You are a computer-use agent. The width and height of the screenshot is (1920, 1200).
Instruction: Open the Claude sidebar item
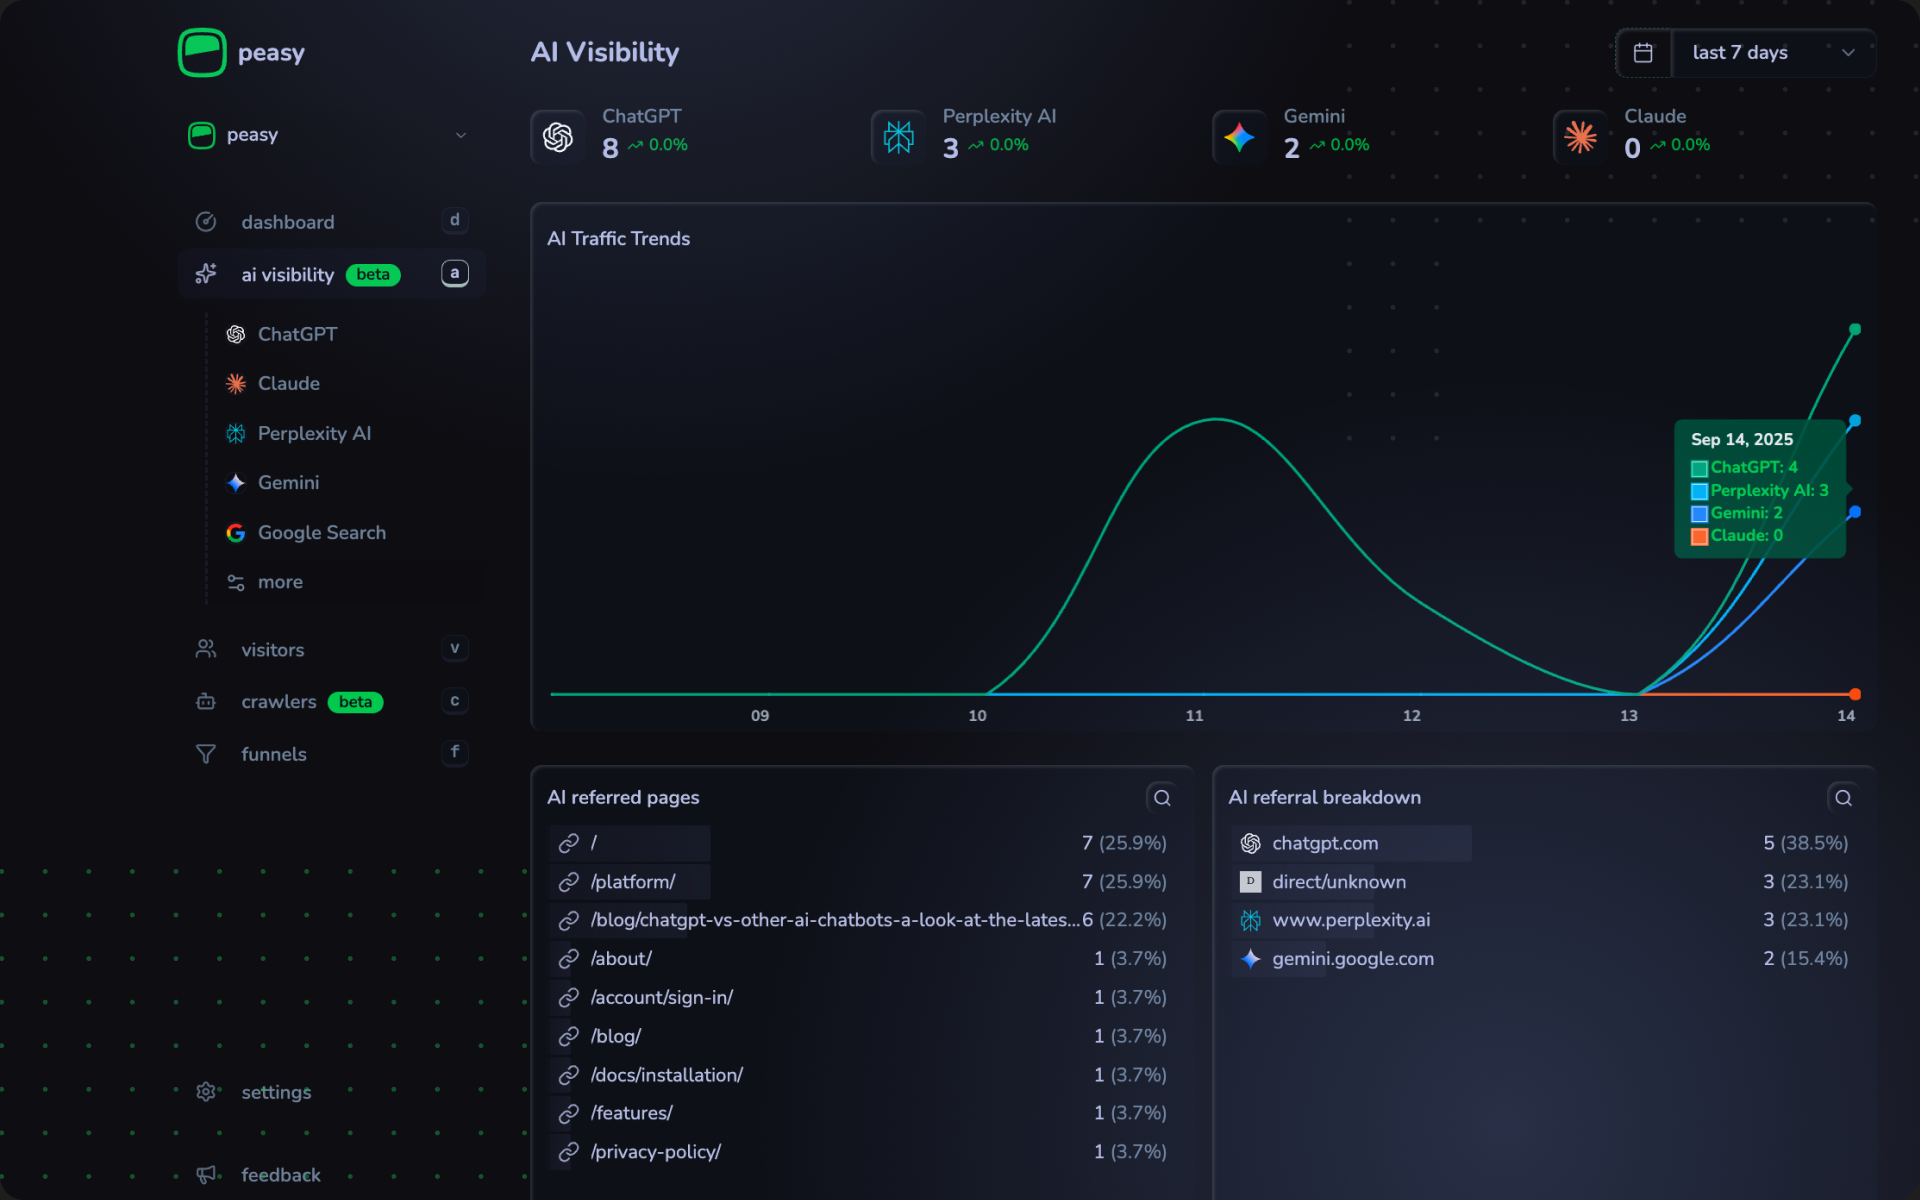288,383
